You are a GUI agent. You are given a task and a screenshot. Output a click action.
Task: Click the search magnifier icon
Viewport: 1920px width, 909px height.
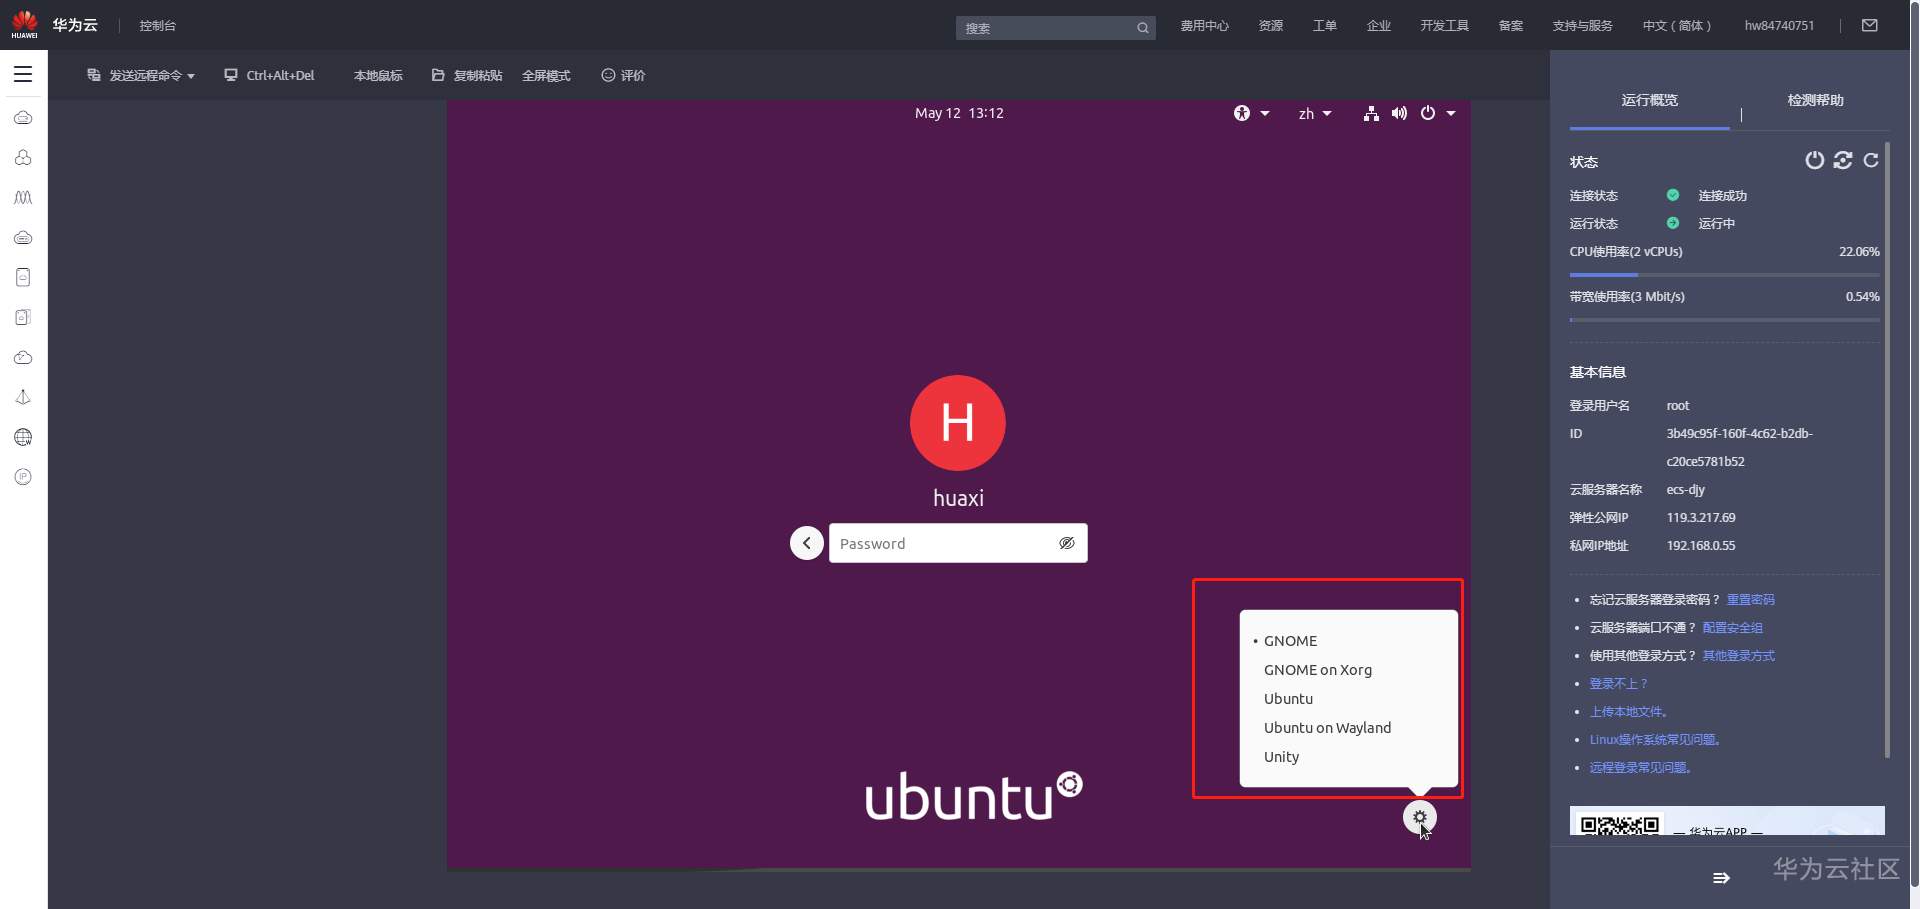(1142, 28)
